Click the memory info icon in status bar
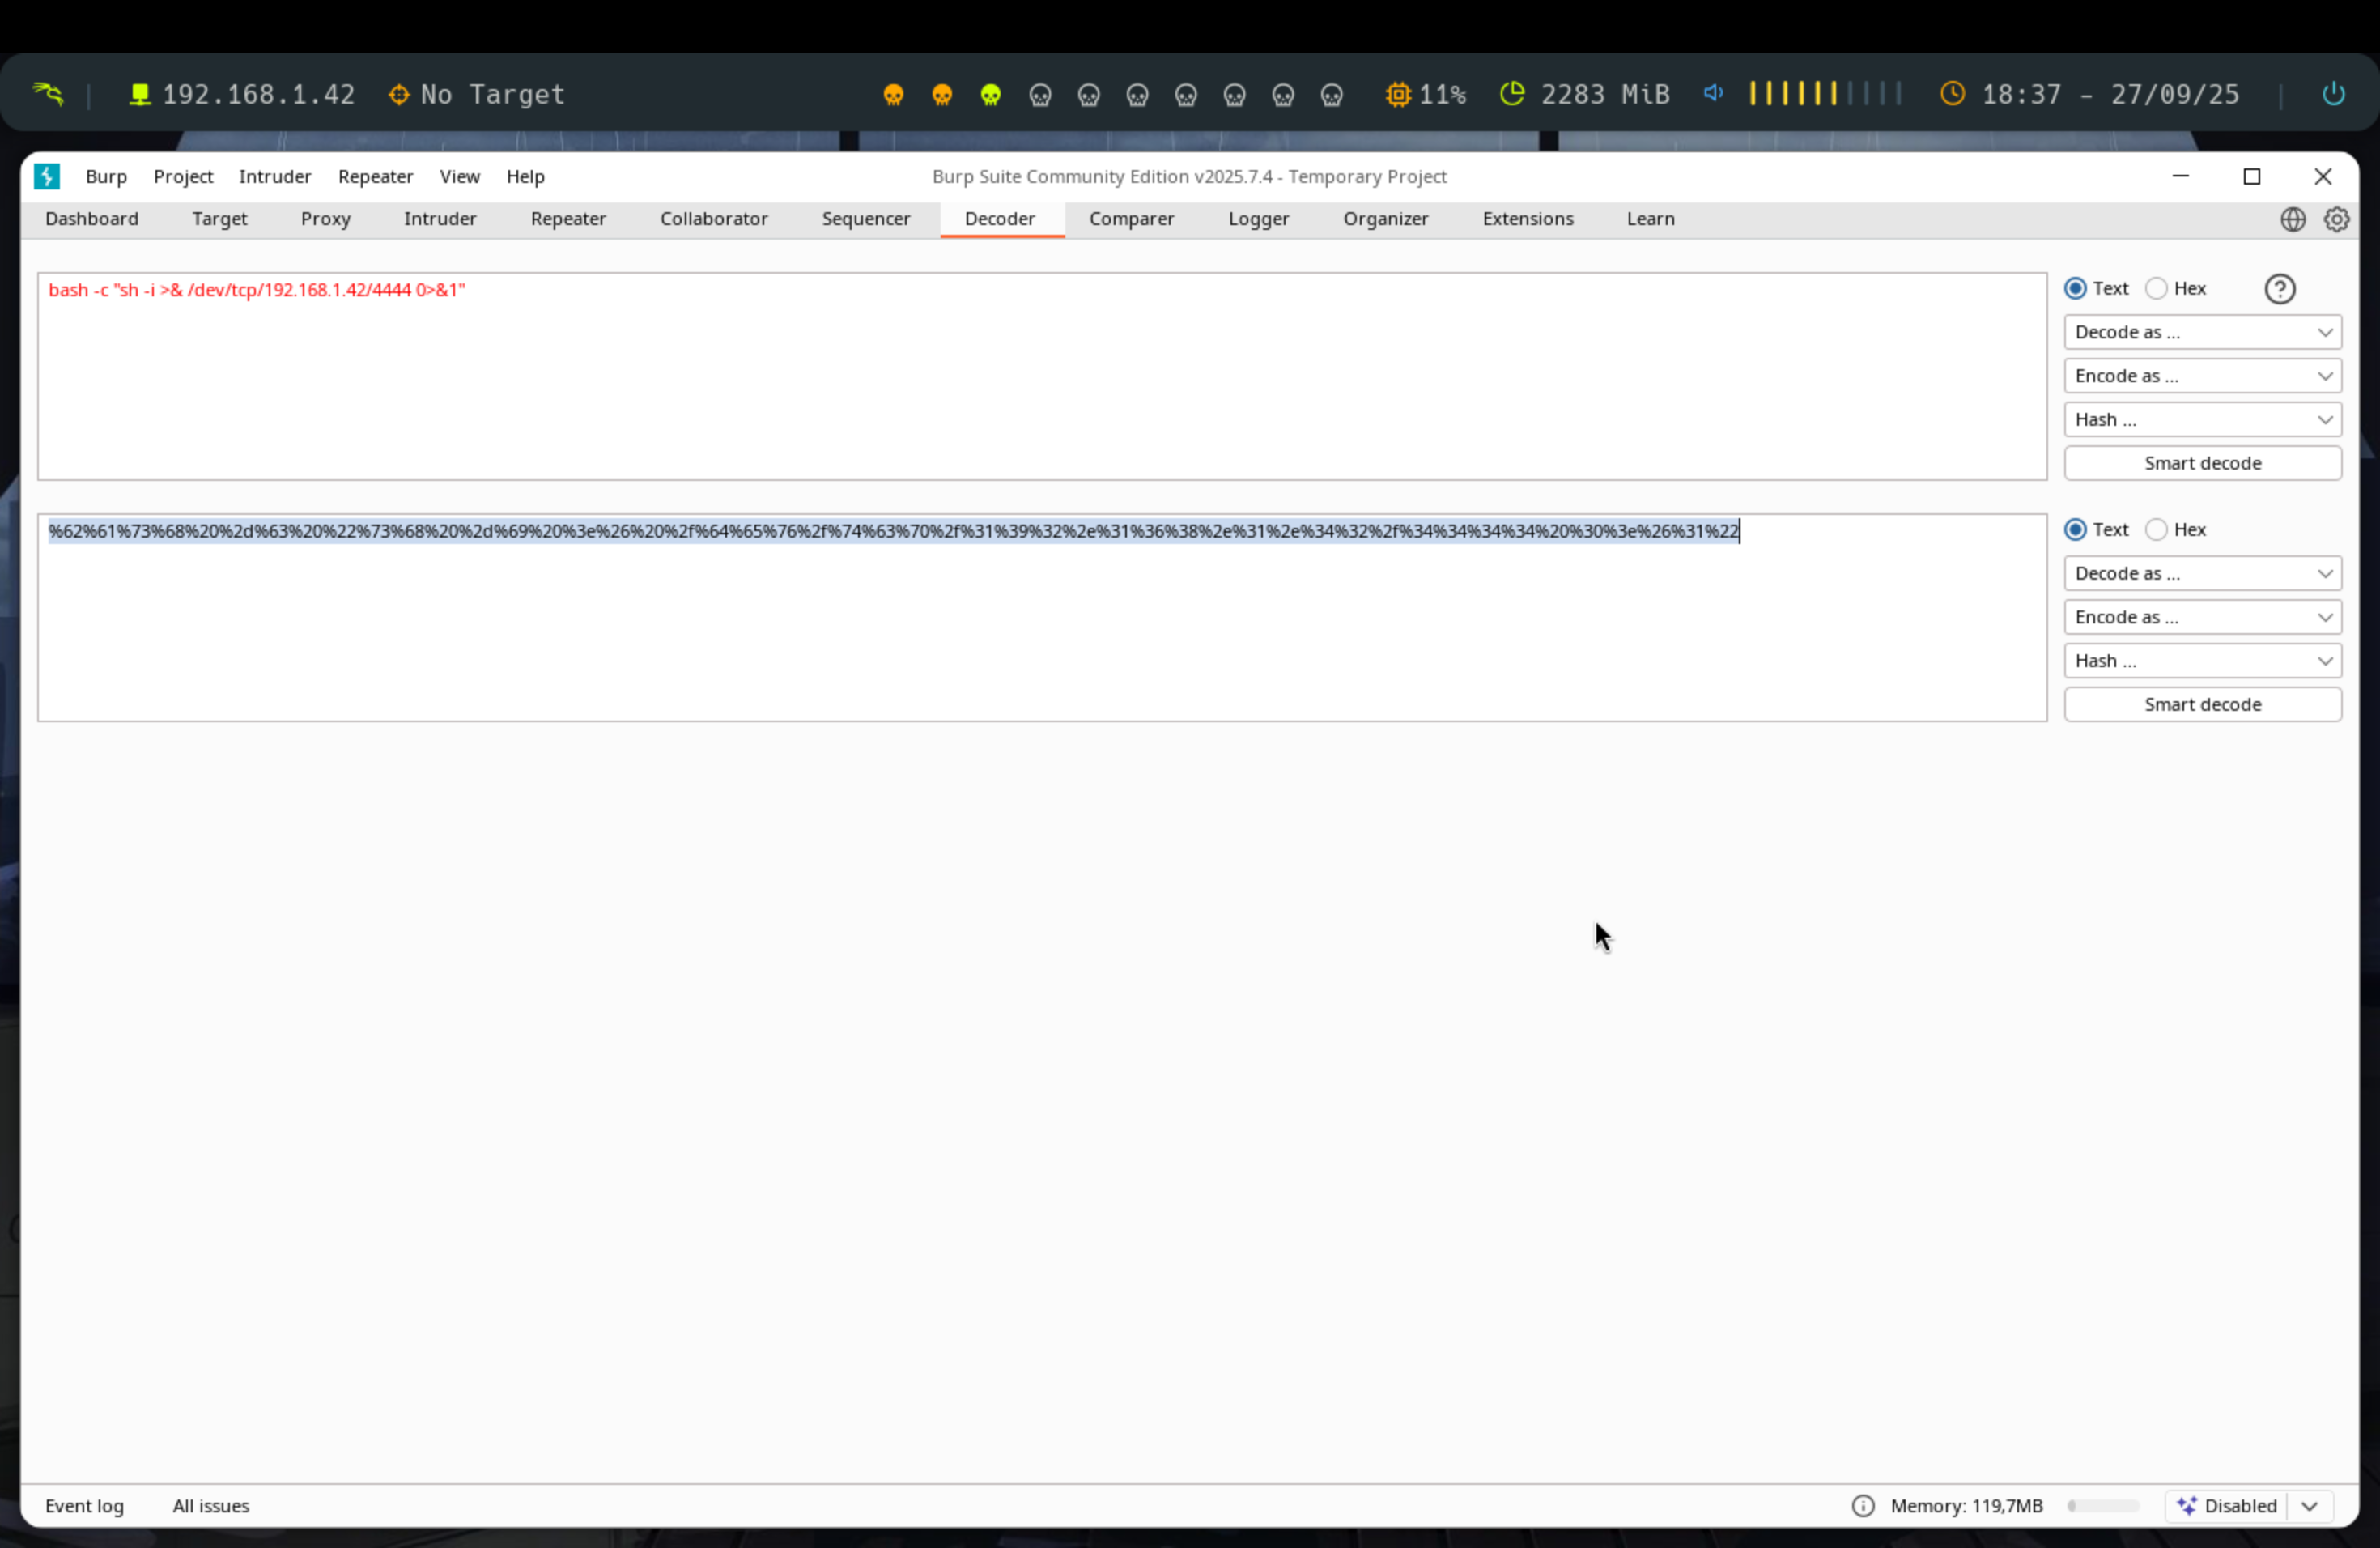The height and width of the screenshot is (1548, 2380). tap(1862, 1505)
